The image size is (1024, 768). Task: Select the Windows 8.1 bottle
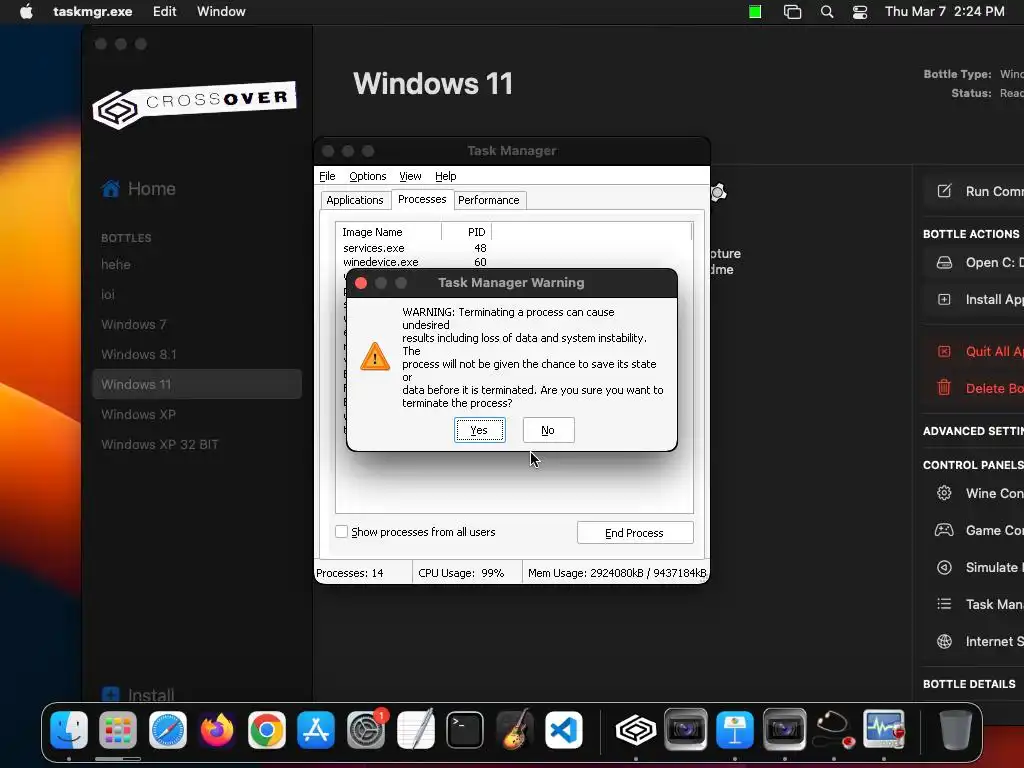(x=138, y=355)
